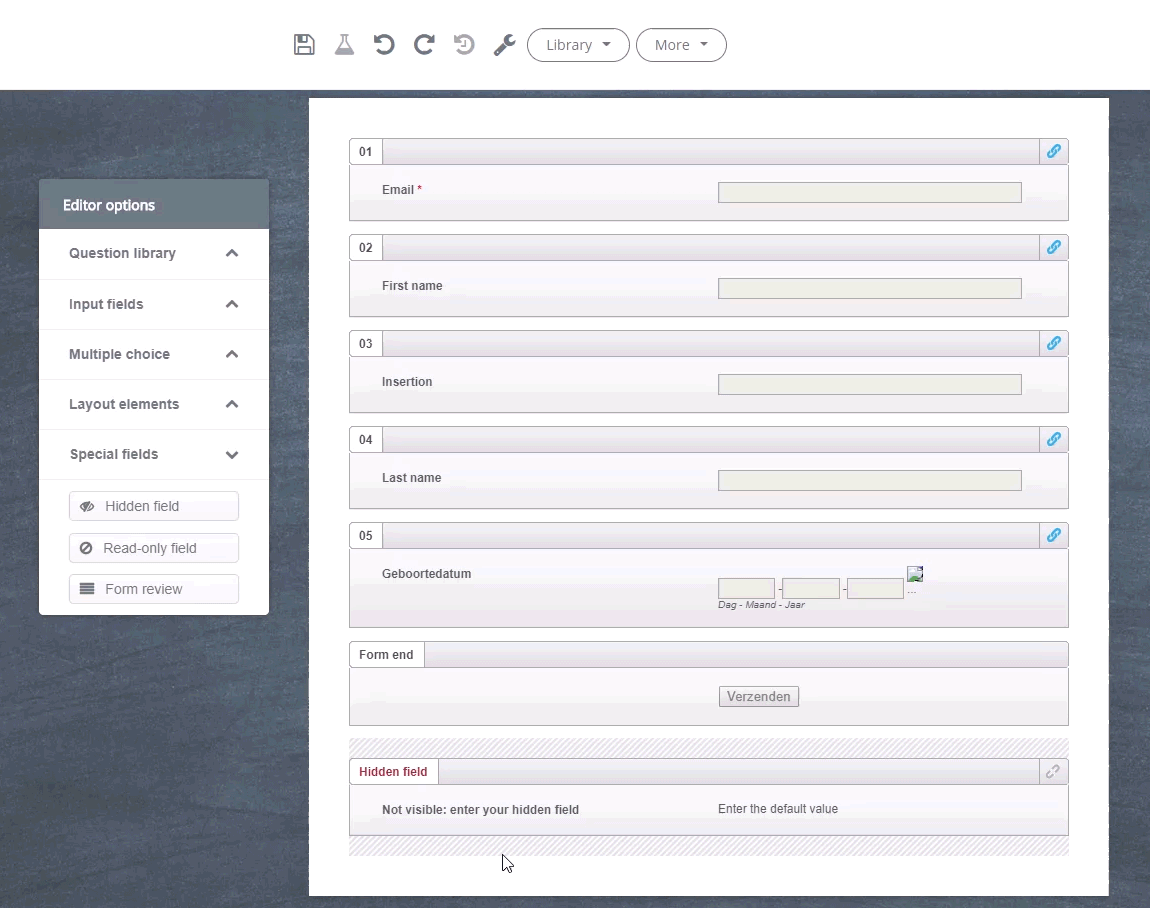The height and width of the screenshot is (908, 1150).
Task: Click link icon on question 03
Action: (x=1053, y=343)
